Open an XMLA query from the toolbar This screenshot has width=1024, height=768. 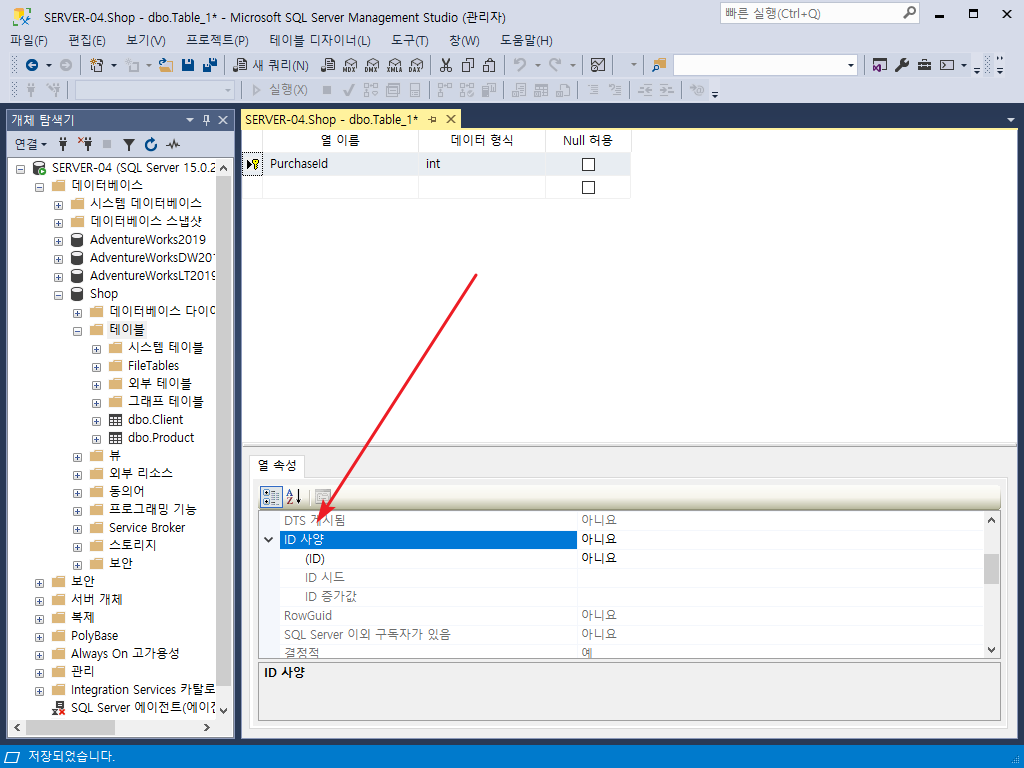[x=394, y=65]
